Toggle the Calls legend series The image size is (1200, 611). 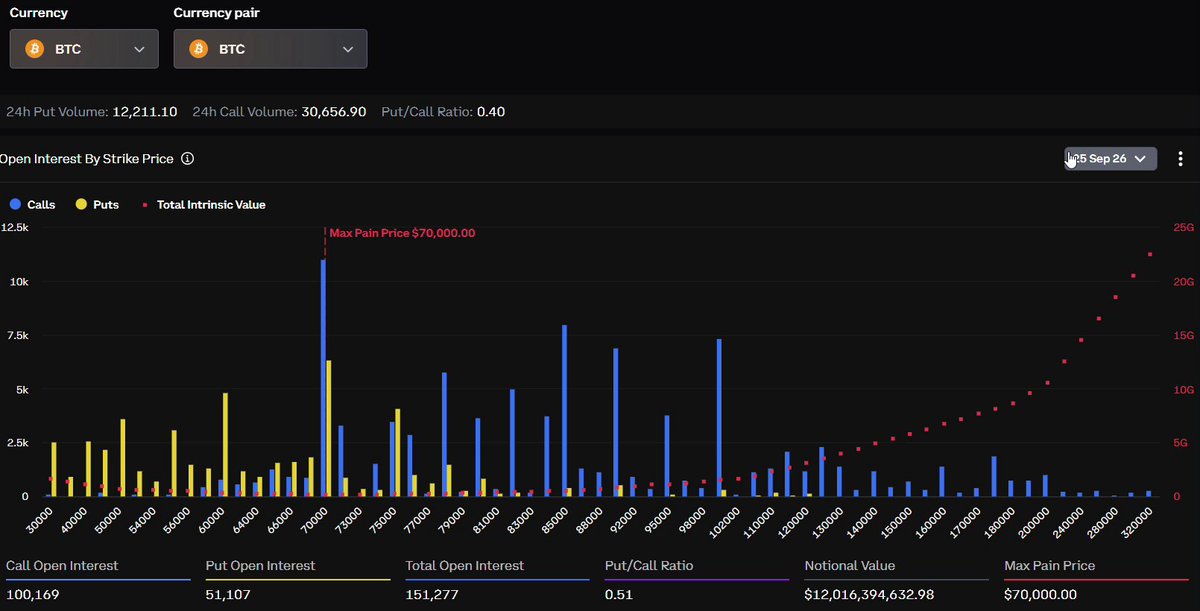click(33, 205)
